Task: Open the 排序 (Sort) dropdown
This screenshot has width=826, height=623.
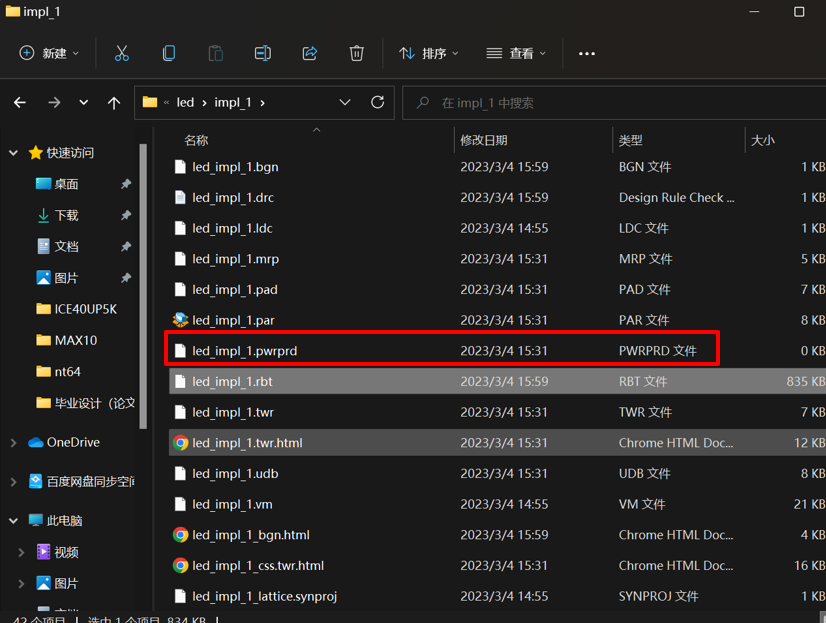Action: (x=429, y=53)
